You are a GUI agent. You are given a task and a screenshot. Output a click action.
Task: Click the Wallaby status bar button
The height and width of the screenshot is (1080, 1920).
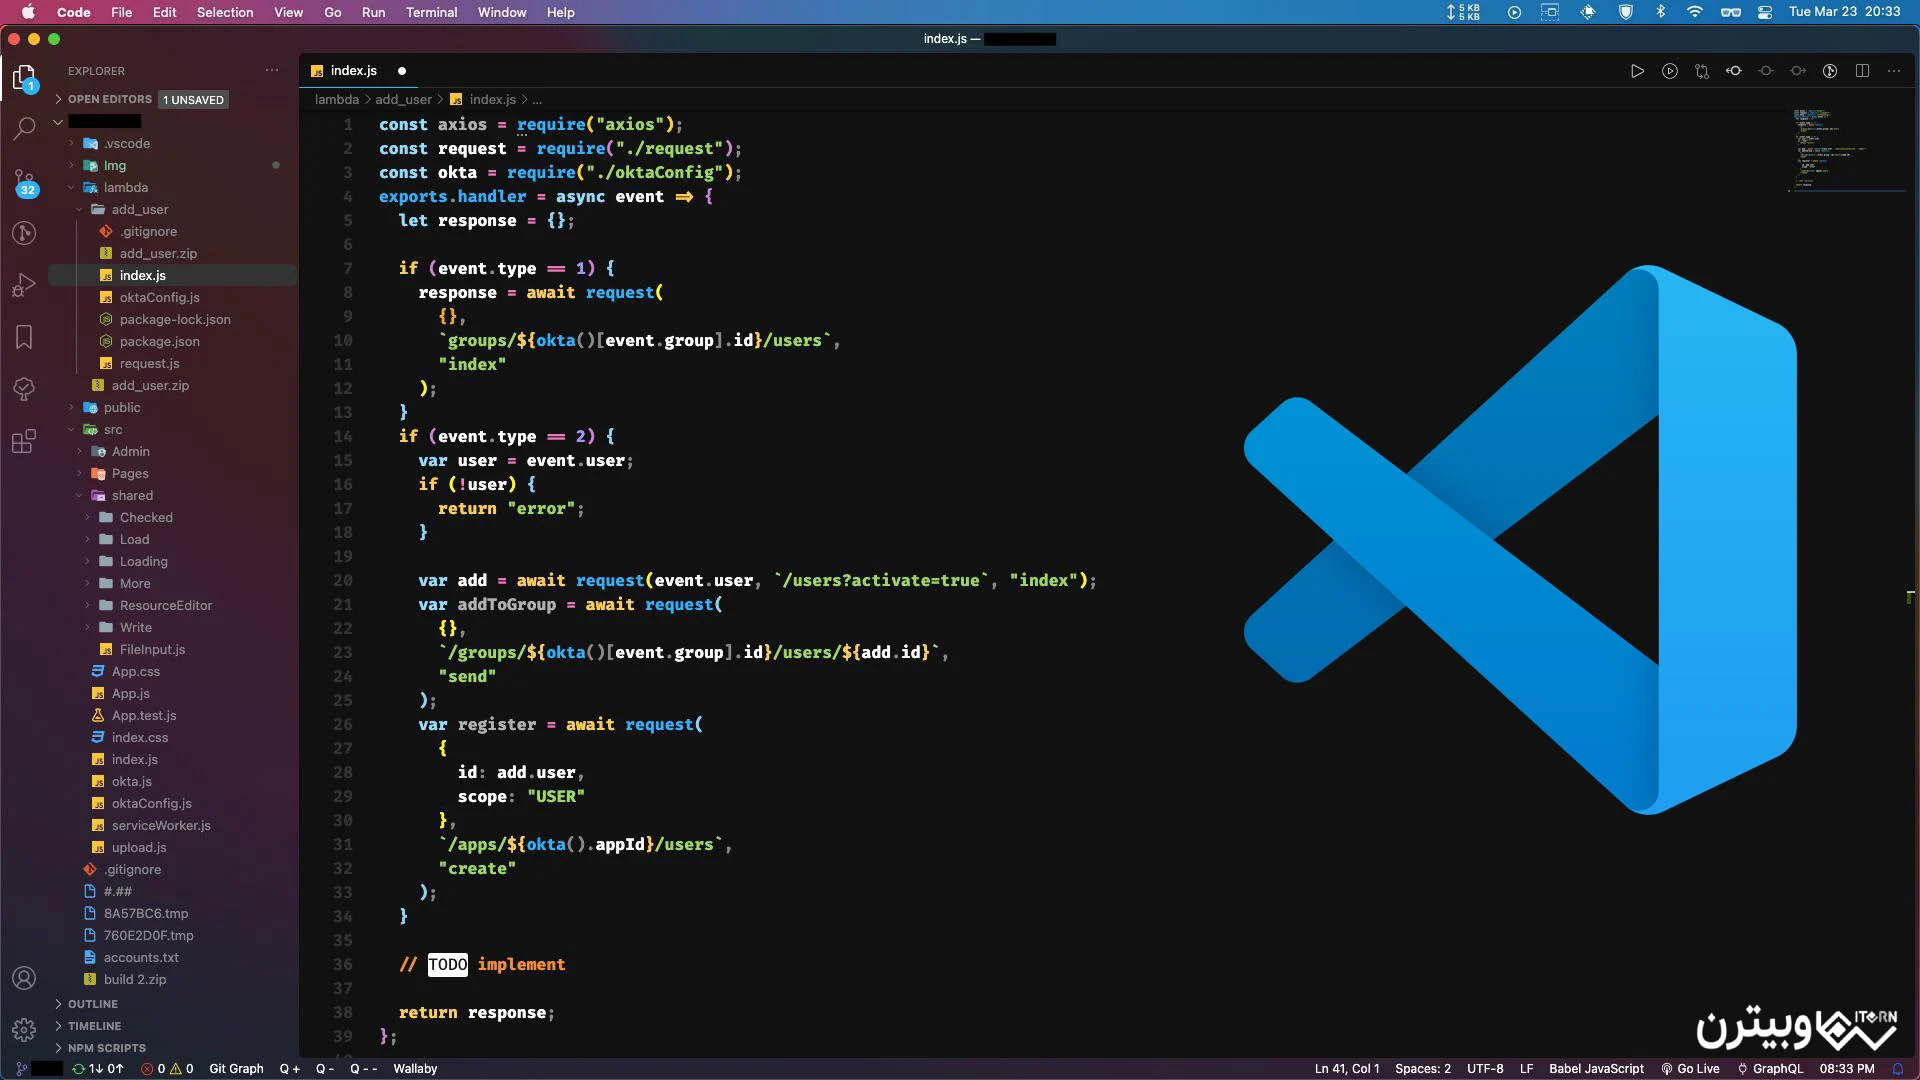tap(415, 1068)
